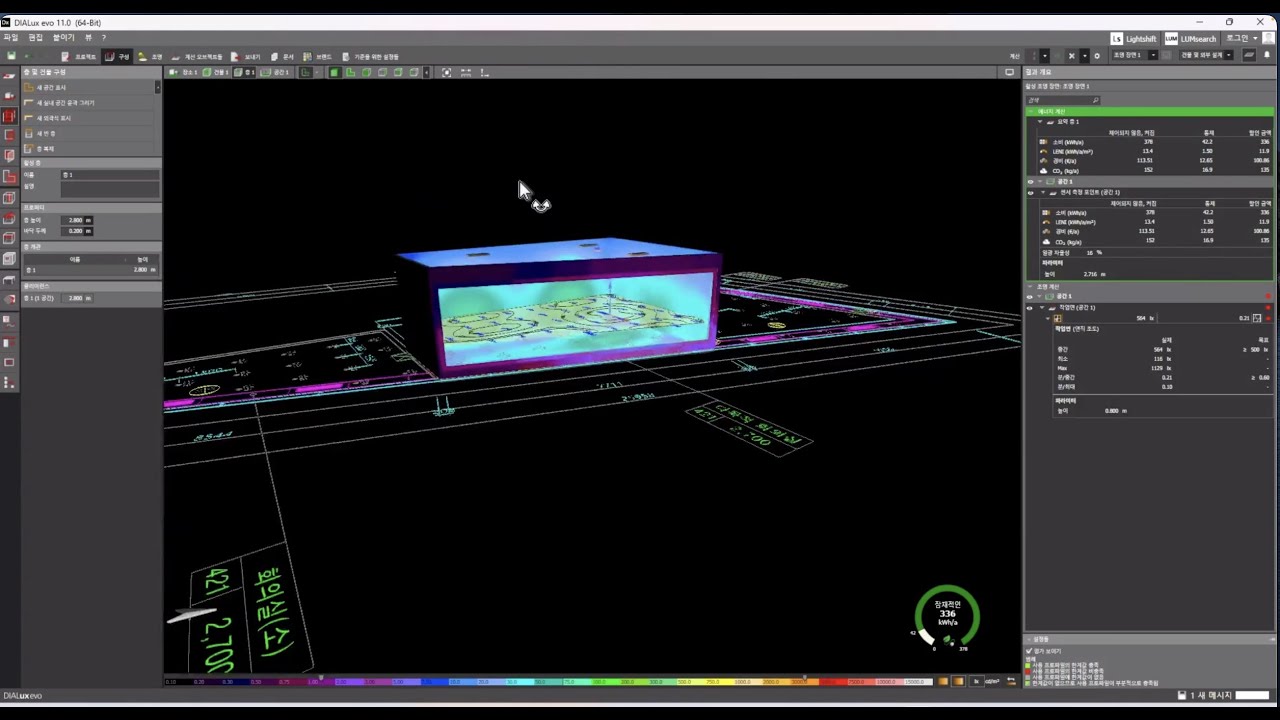Toggle the 평가 보이기 checkbox

1029,651
